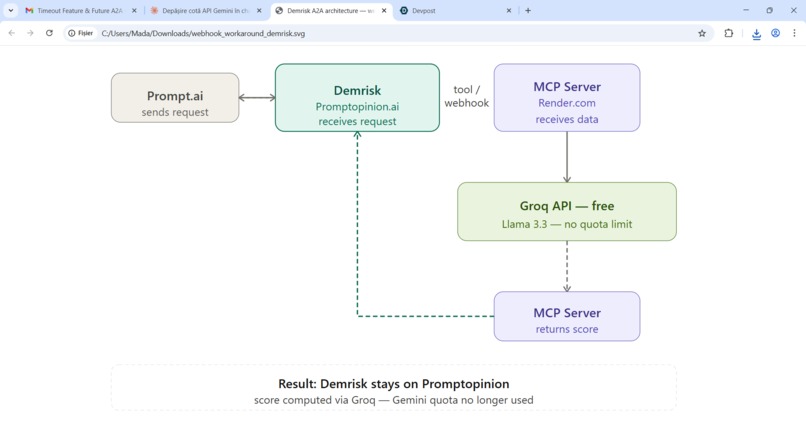Click the MCP Server returns score box
806x428 pixels.
pyautogui.click(x=567, y=317)
